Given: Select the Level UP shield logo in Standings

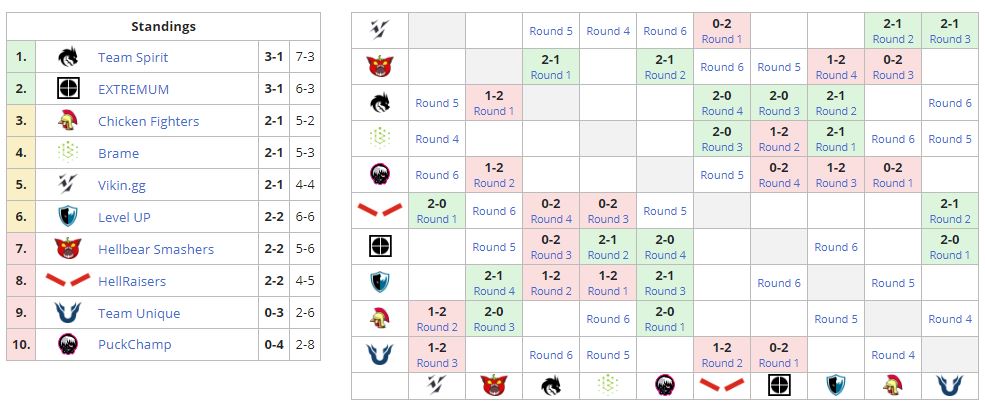Looking at the screenshot, I should 68,217.
